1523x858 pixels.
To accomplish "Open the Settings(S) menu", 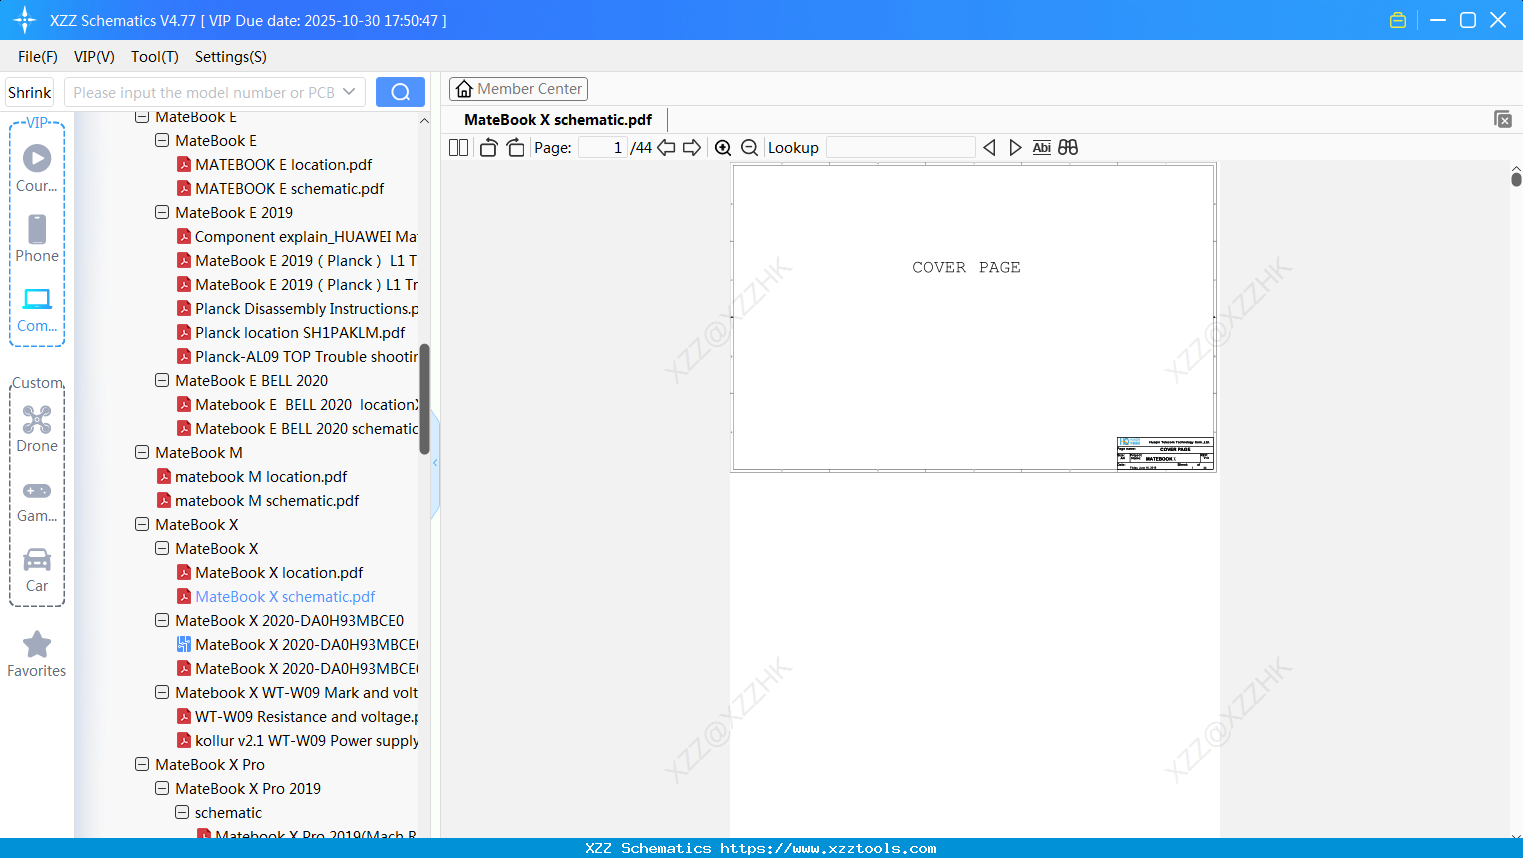I will coord(231,56).
